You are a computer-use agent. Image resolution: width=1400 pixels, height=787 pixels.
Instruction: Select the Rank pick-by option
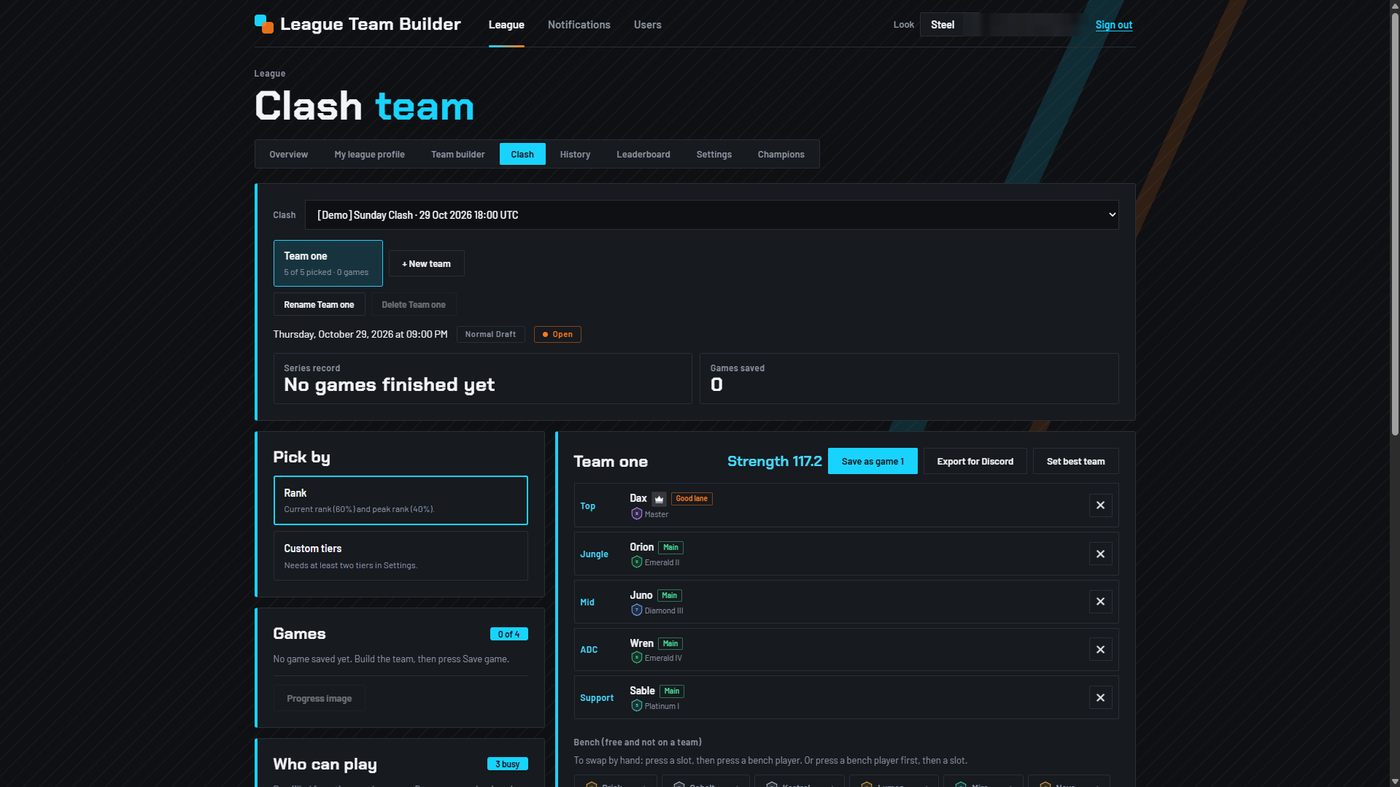point(400,500)
